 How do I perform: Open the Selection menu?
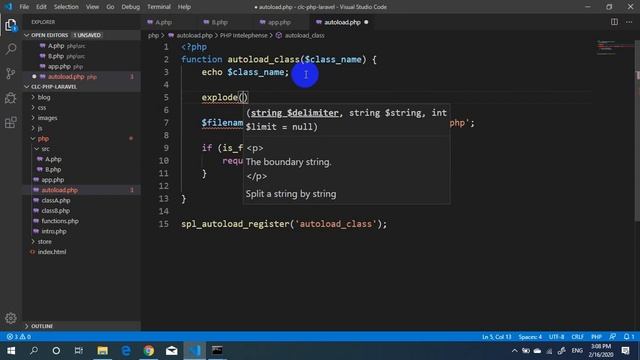[x=66, y=7]
